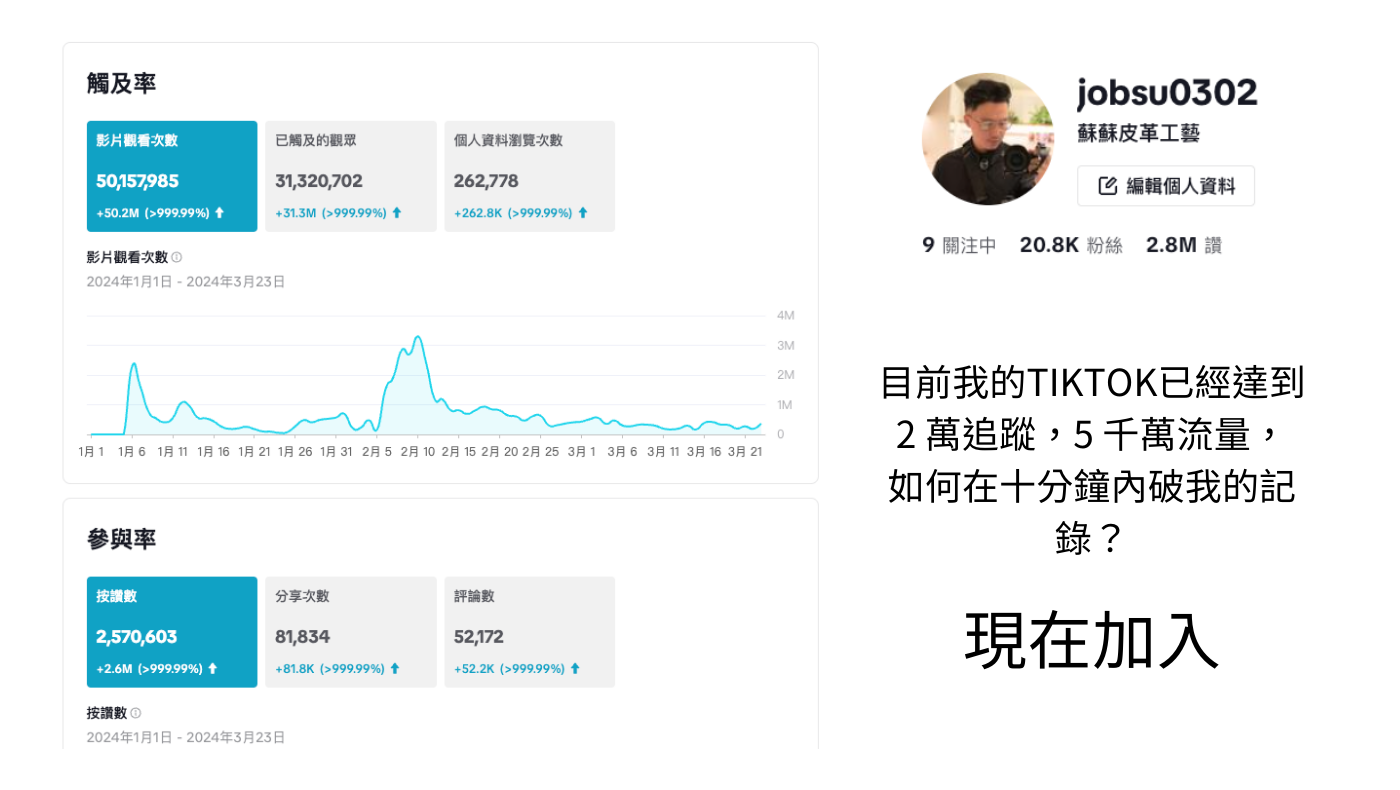
Task: Select the 影片觀看次數 metric card
Action: pos(172,176)
